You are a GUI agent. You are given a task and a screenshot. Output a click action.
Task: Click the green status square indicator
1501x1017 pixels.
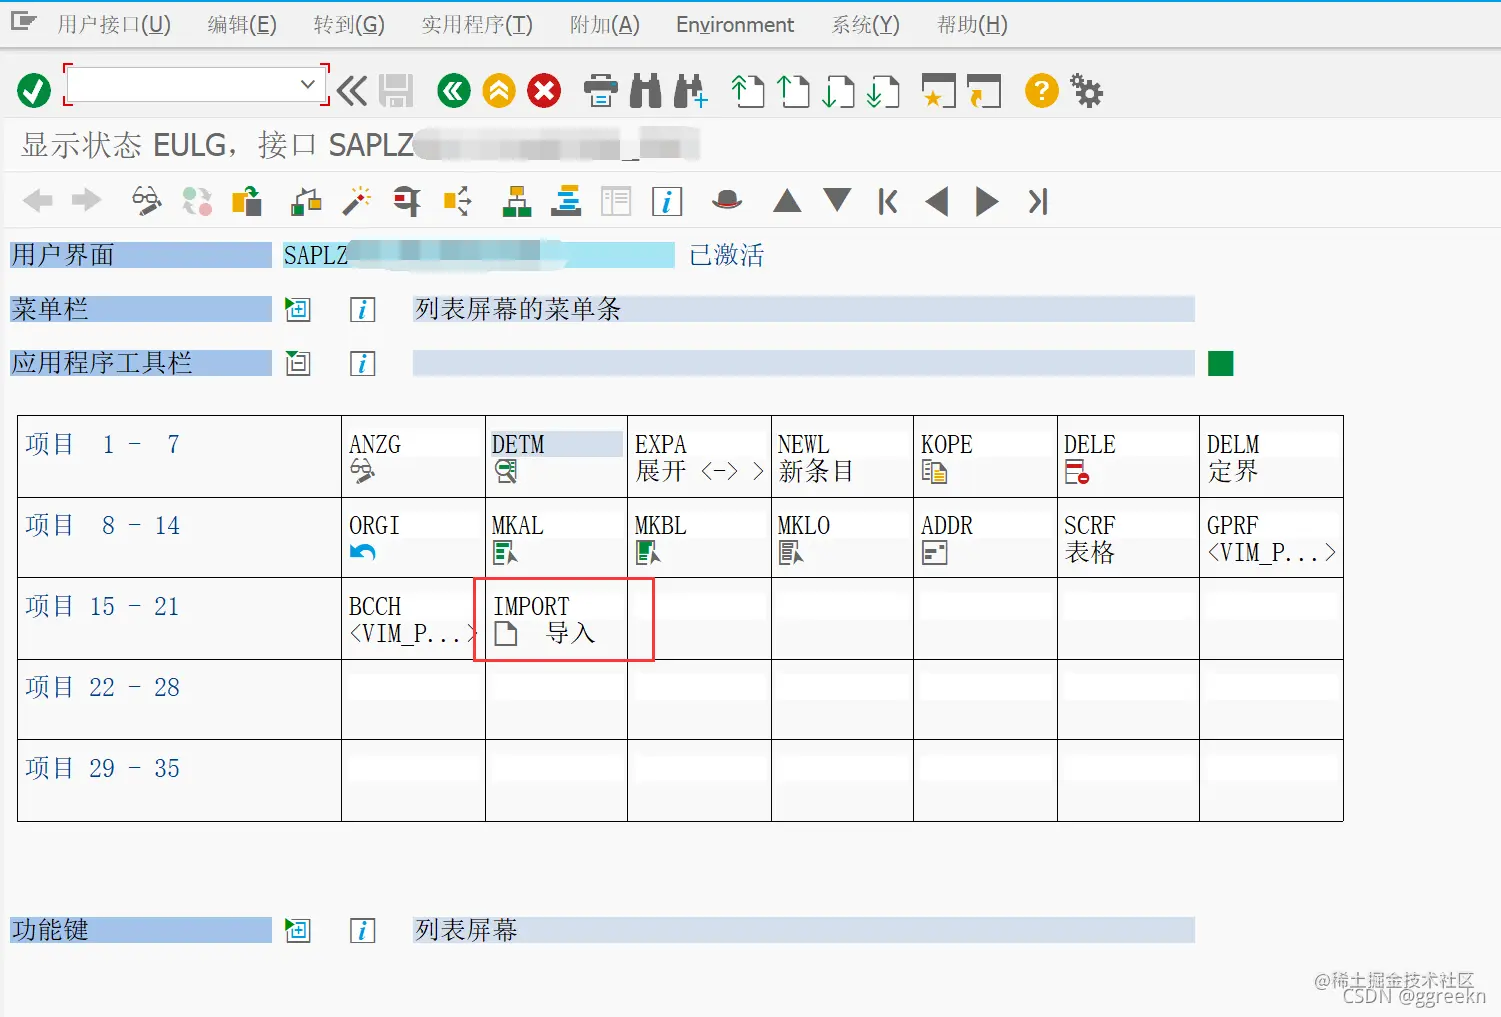(1220, 363)
